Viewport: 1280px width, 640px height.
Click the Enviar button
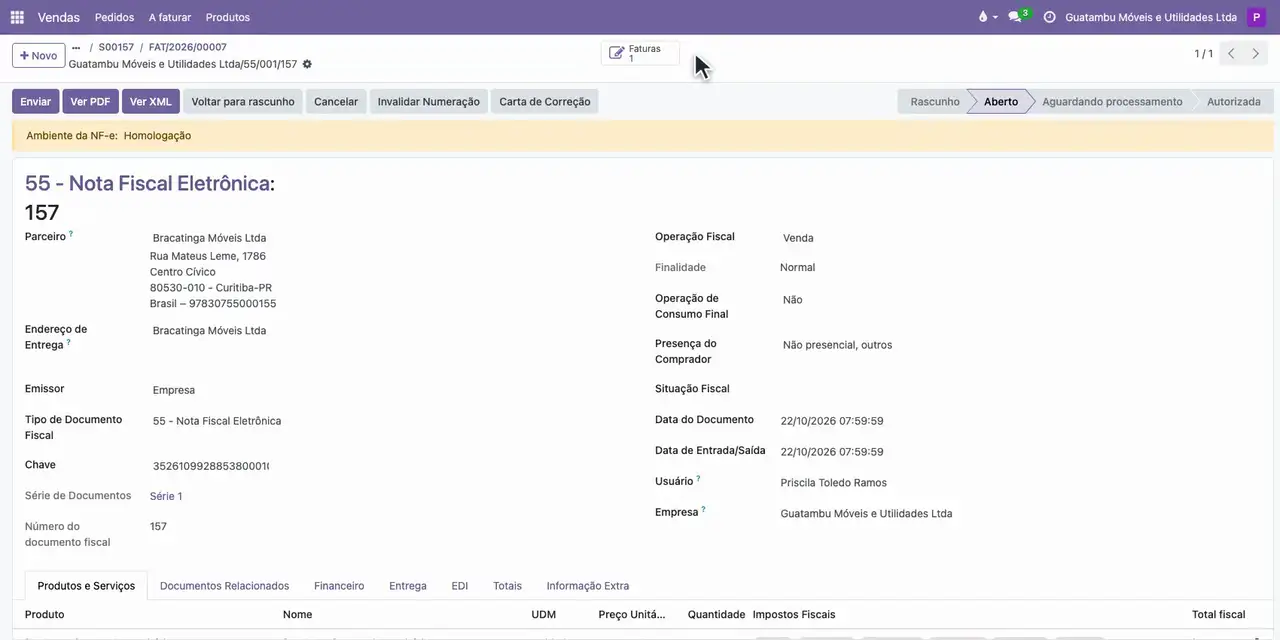[35, 101]
